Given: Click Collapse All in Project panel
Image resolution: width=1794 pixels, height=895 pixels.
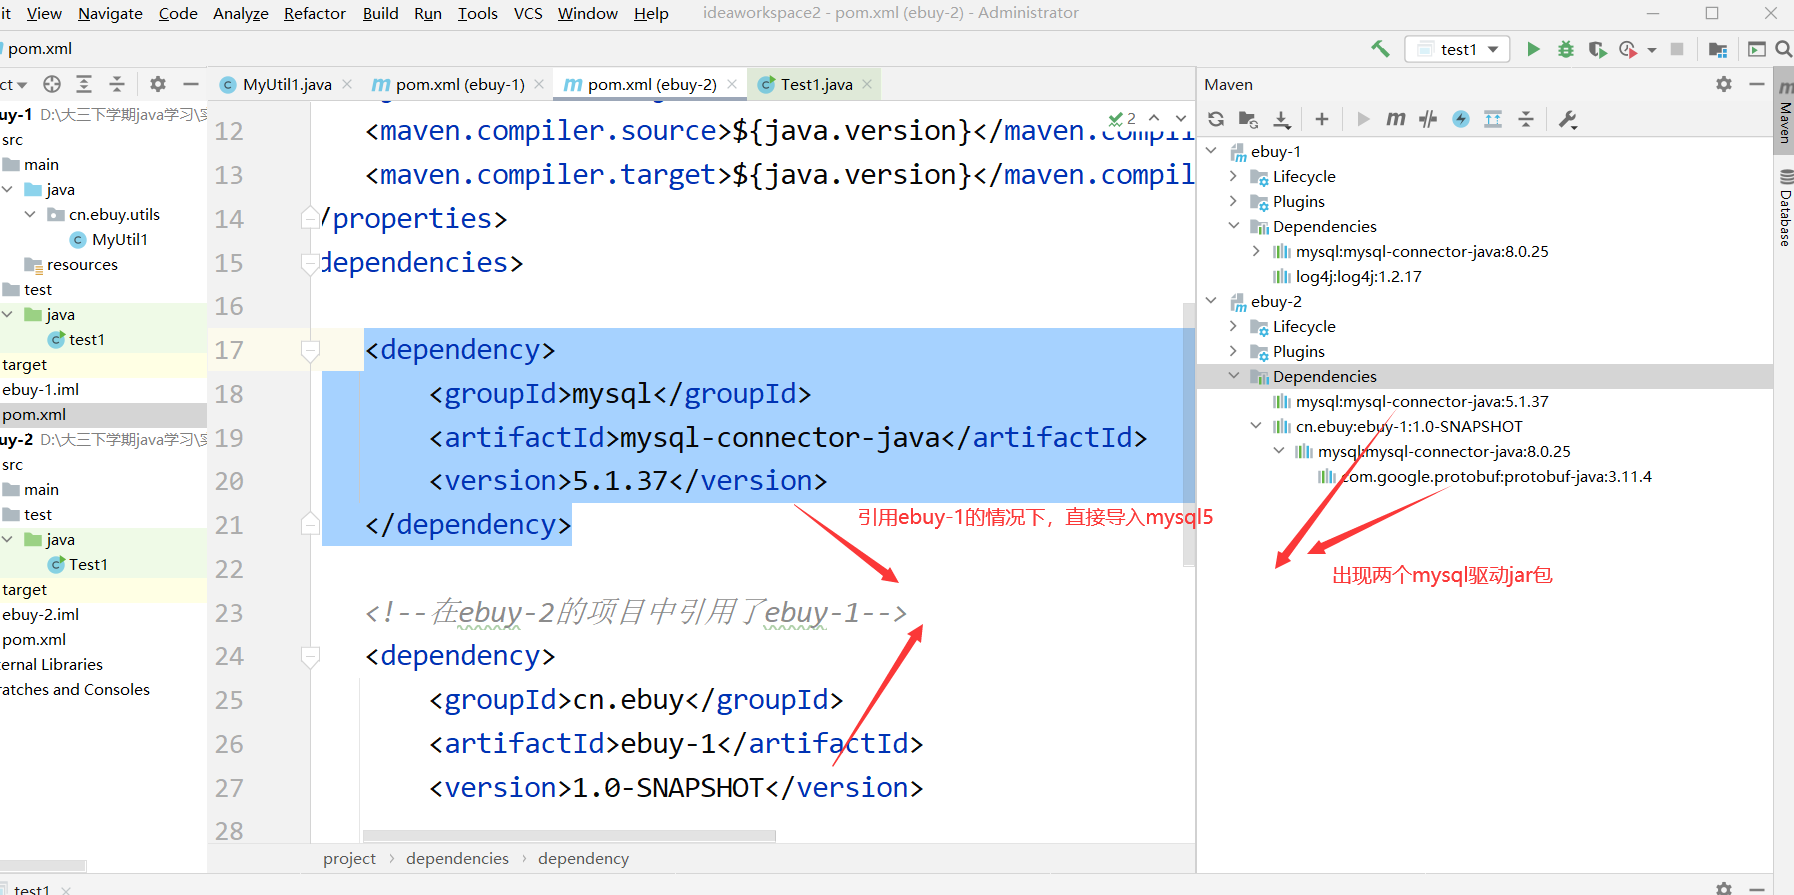Looking at the screenshot, I should point(117,84).
